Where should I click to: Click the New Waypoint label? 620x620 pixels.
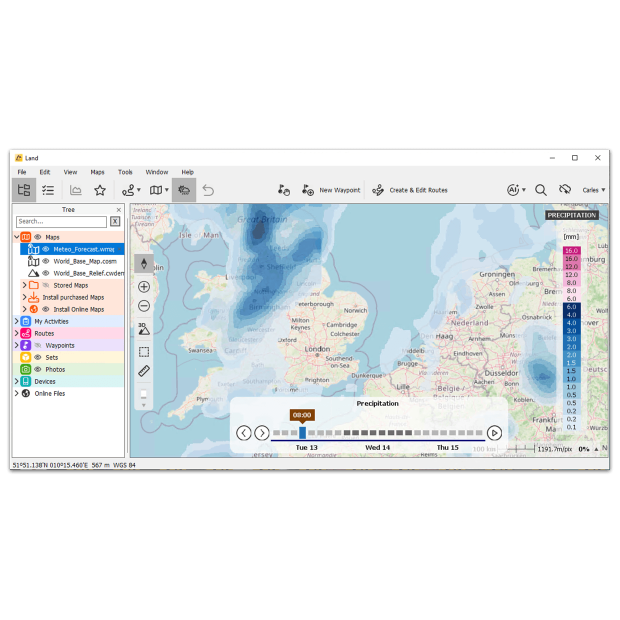[340, 190]
